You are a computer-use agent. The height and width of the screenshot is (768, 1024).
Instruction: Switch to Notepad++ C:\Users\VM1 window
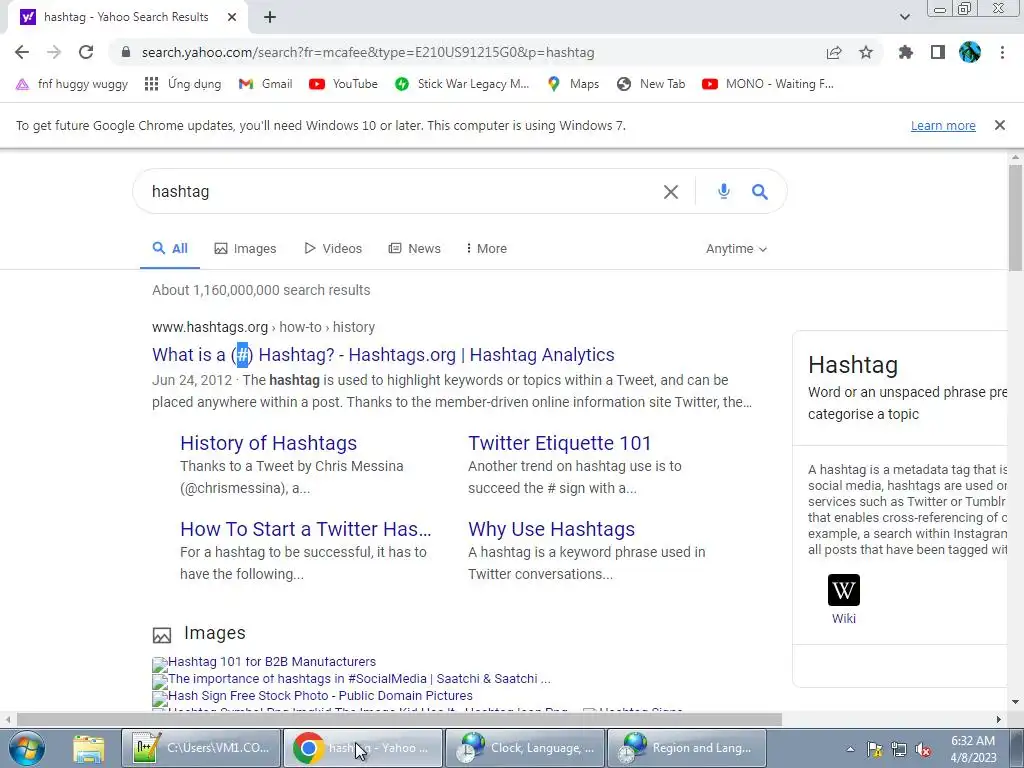point(200,748)
